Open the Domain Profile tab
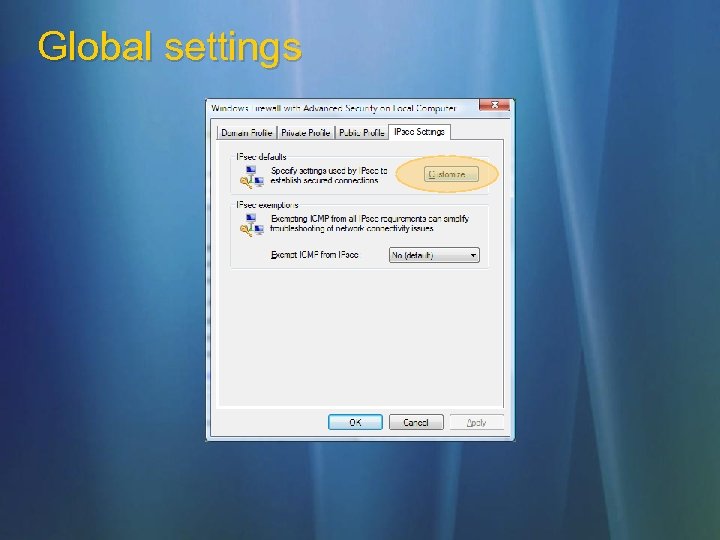 click(x=247, y=133)
